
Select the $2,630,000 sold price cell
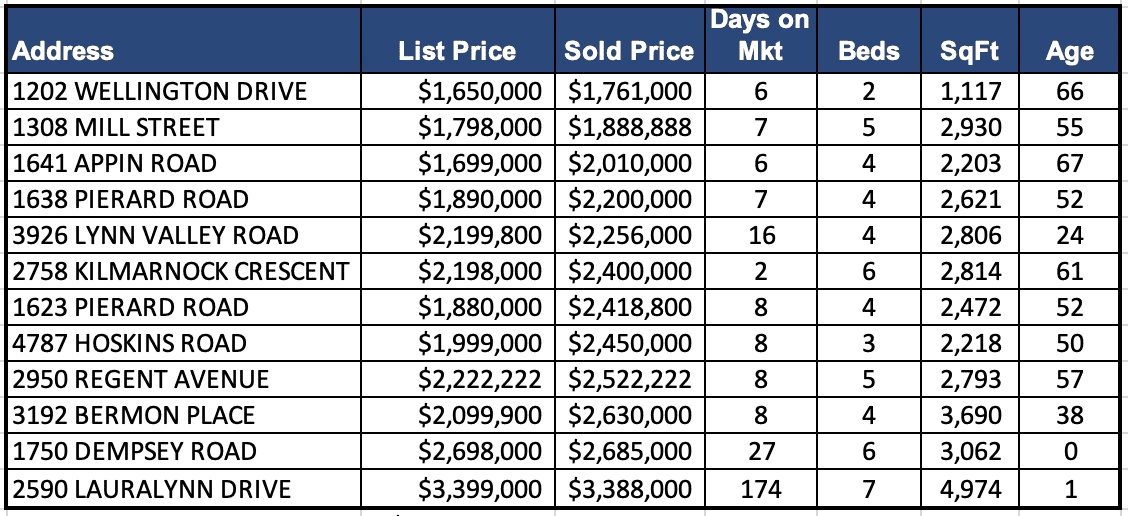[x=630, y=416]
